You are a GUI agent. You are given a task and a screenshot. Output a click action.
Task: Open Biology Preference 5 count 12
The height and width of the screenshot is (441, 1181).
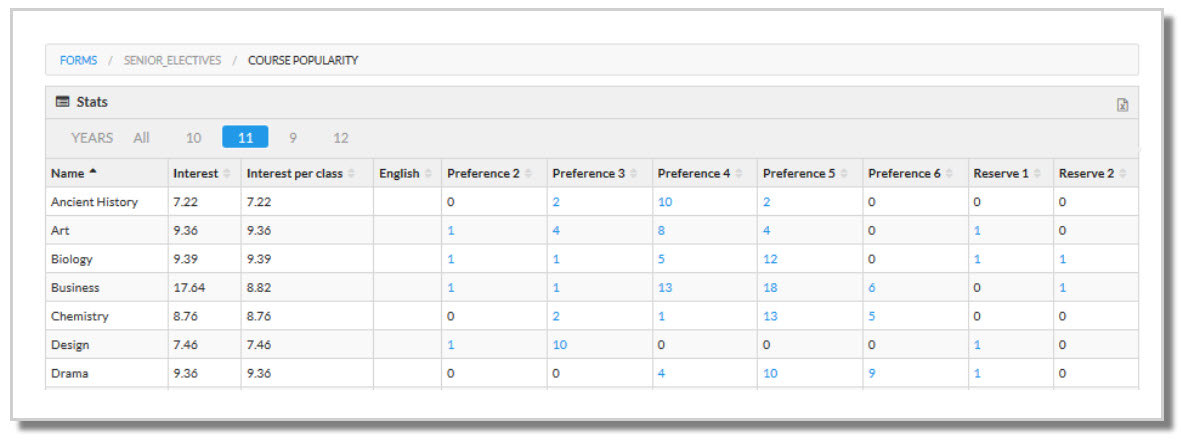(769, 259)
